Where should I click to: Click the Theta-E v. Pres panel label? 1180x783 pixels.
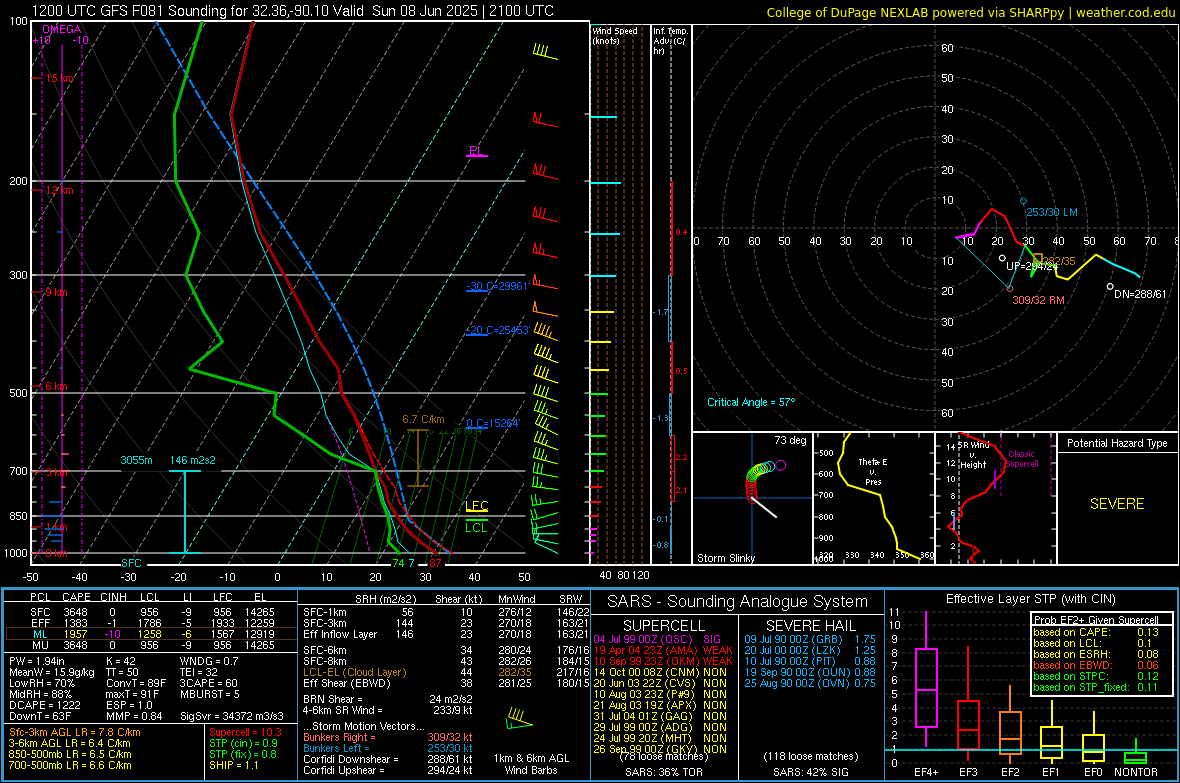(873, 471)
